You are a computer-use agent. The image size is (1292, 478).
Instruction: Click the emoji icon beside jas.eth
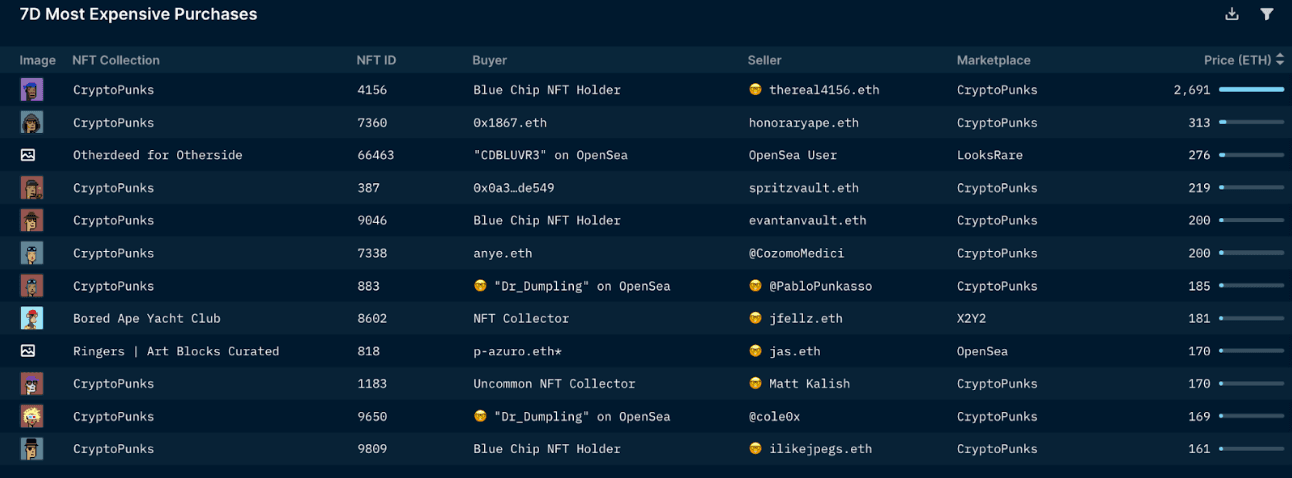point(756,351)
